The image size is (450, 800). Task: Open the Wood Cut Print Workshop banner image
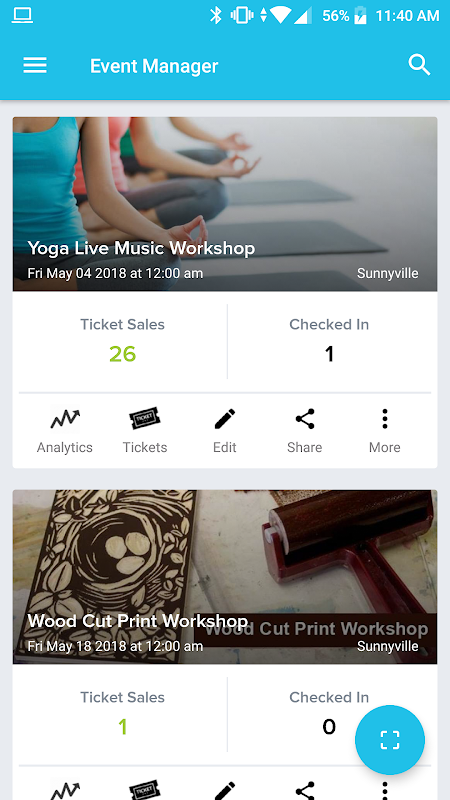[x=225, y=577]
